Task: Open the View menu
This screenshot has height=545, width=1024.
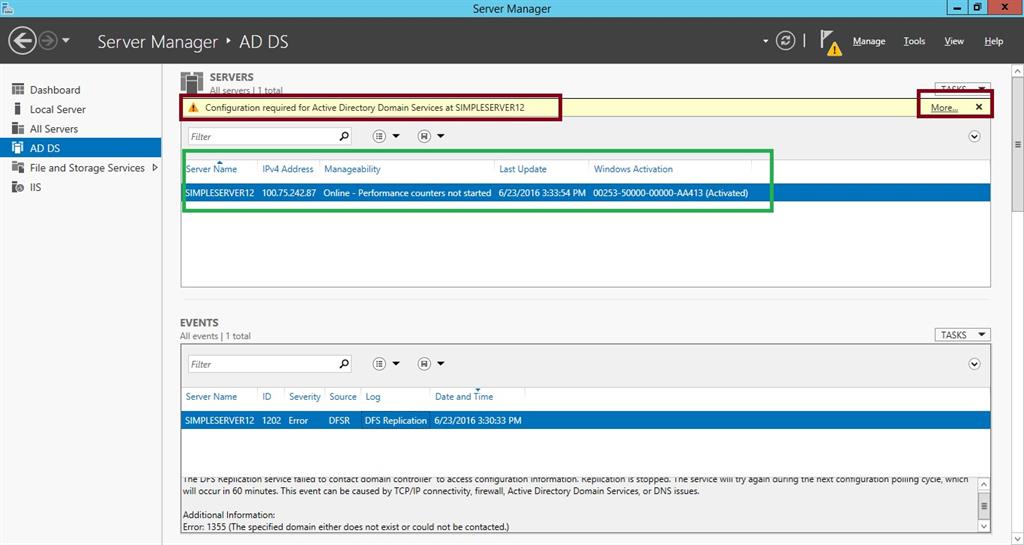Action: [953, 41]
